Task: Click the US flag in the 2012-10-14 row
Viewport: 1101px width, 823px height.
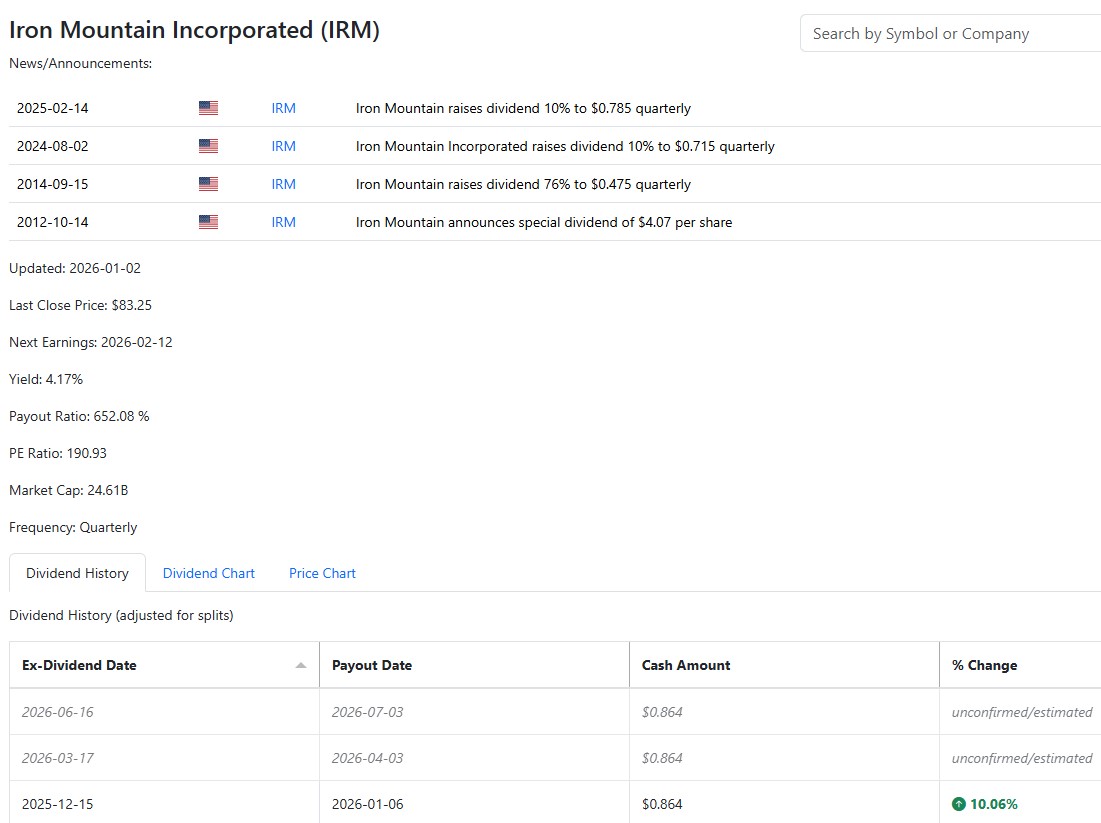Action: (x=208, y=222)
